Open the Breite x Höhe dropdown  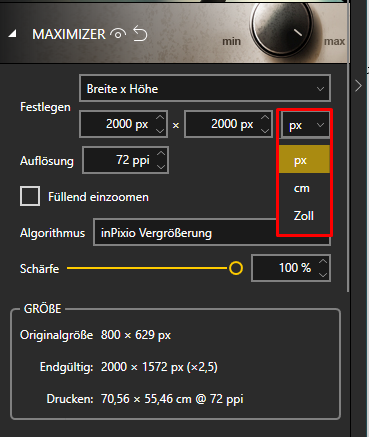click(205, 88)
